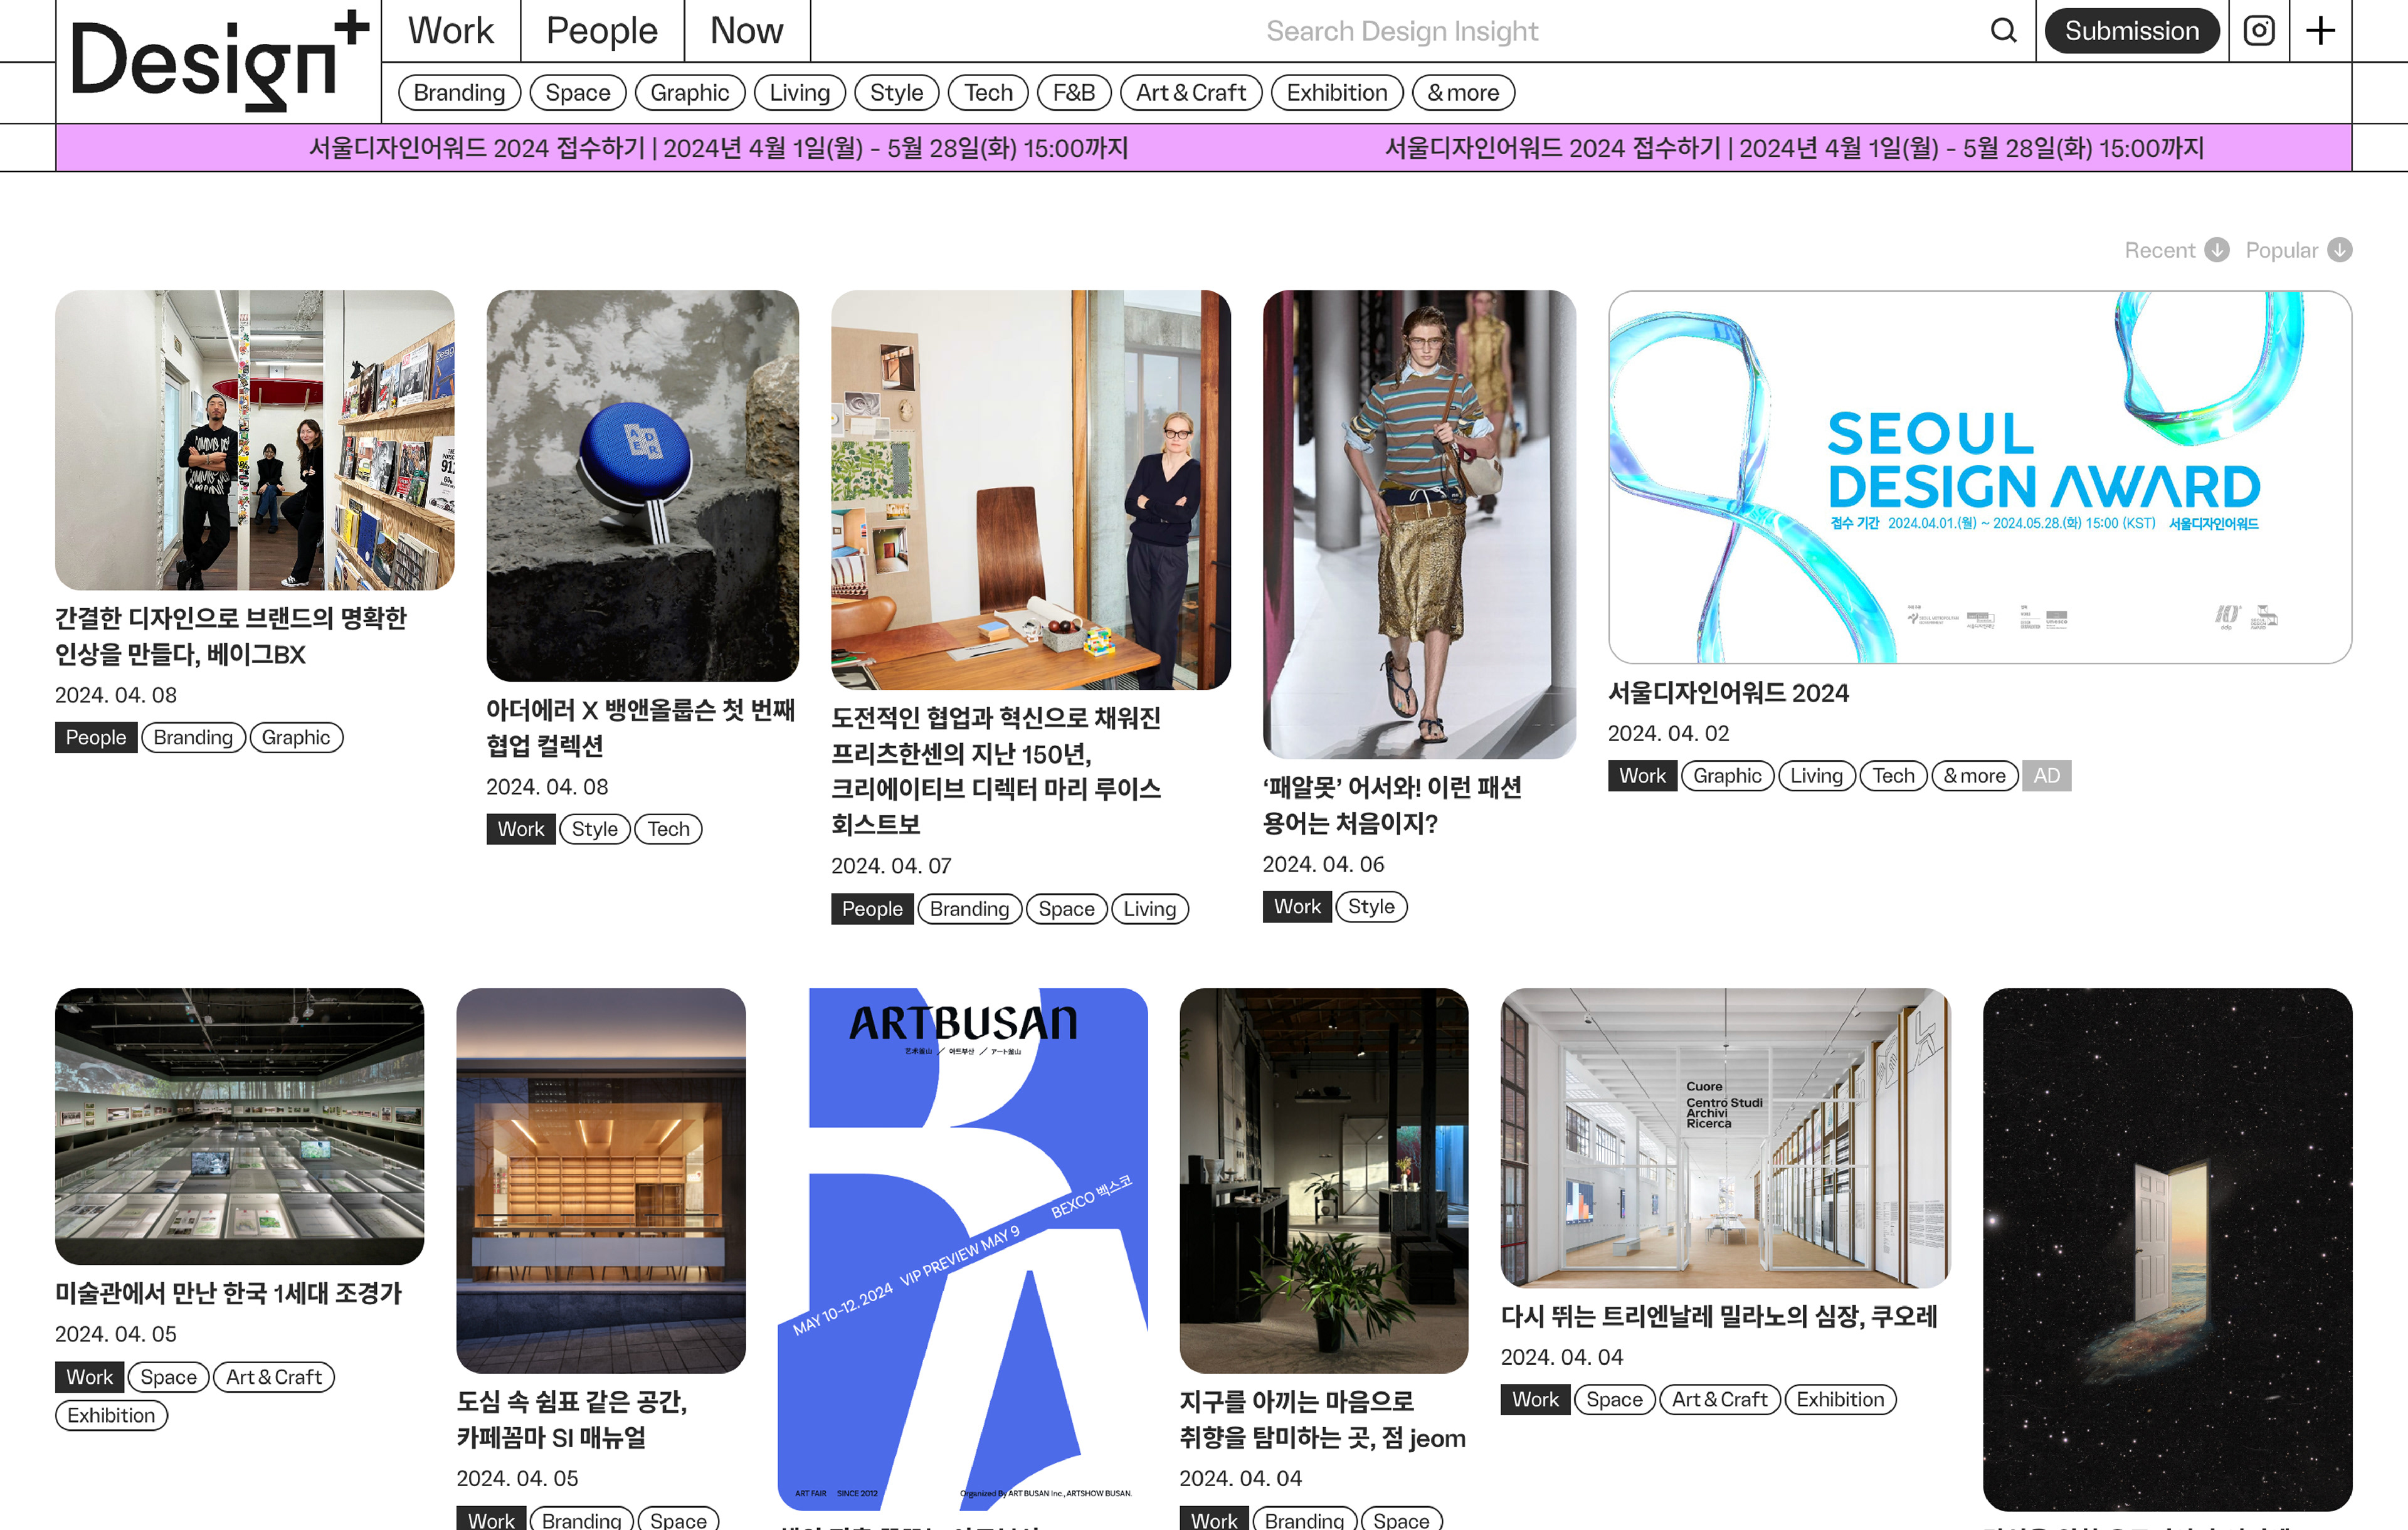The height and width of the screenshot is (1530, 2408).
Task: Click Exhibition tag under 트리엔날레 밀라노 article
Action: 1841,1400
